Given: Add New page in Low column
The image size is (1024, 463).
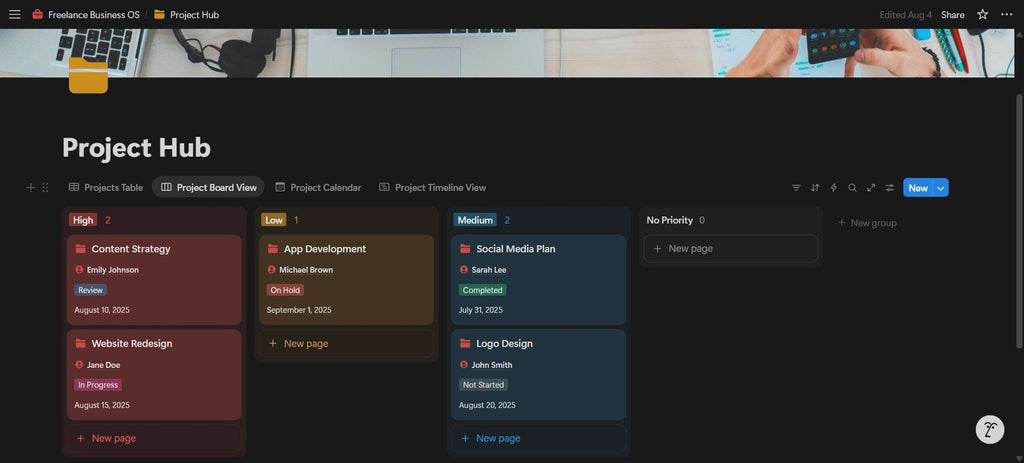Looking at the screenshot, I should (x=346, y=343).
